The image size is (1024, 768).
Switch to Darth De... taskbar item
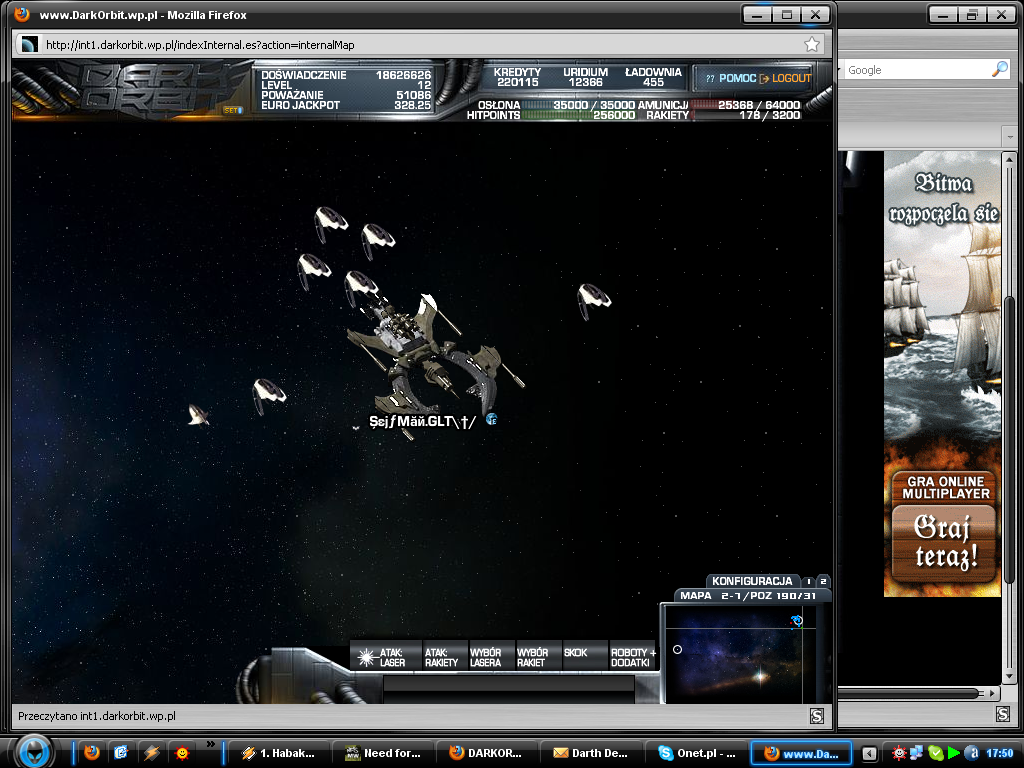pos(590,753)
